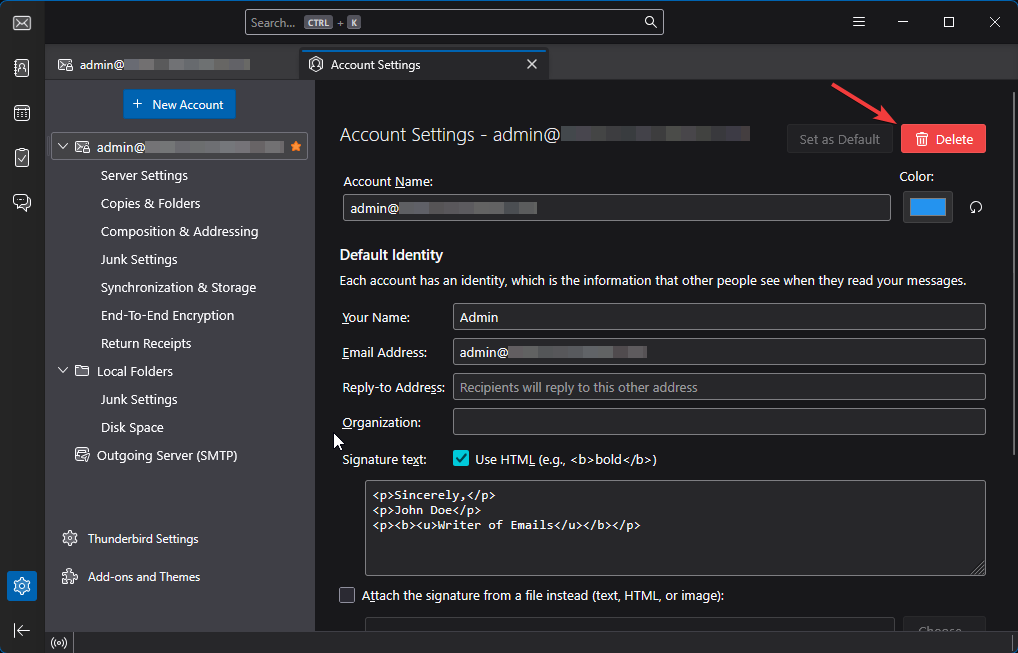Click the settings pane vertical scrollbar
This screenshot has width=1018, height=653.
[x=1014, y=273]
